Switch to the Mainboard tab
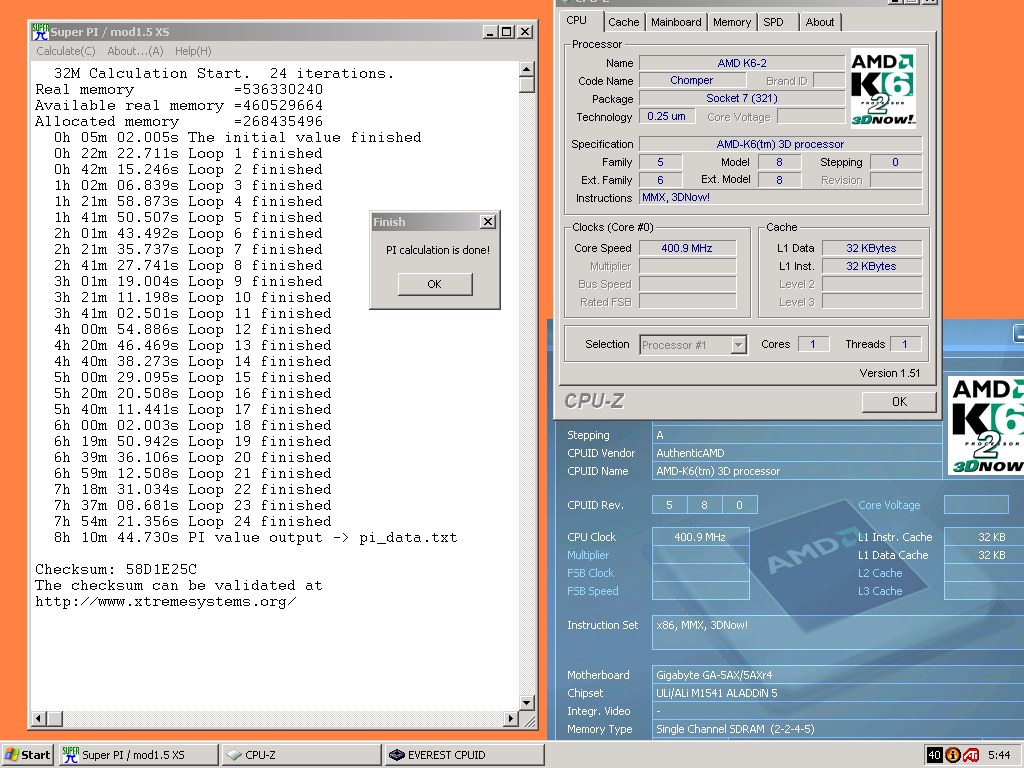This screenshot has height=768, width=1024. tap(676, 22)
